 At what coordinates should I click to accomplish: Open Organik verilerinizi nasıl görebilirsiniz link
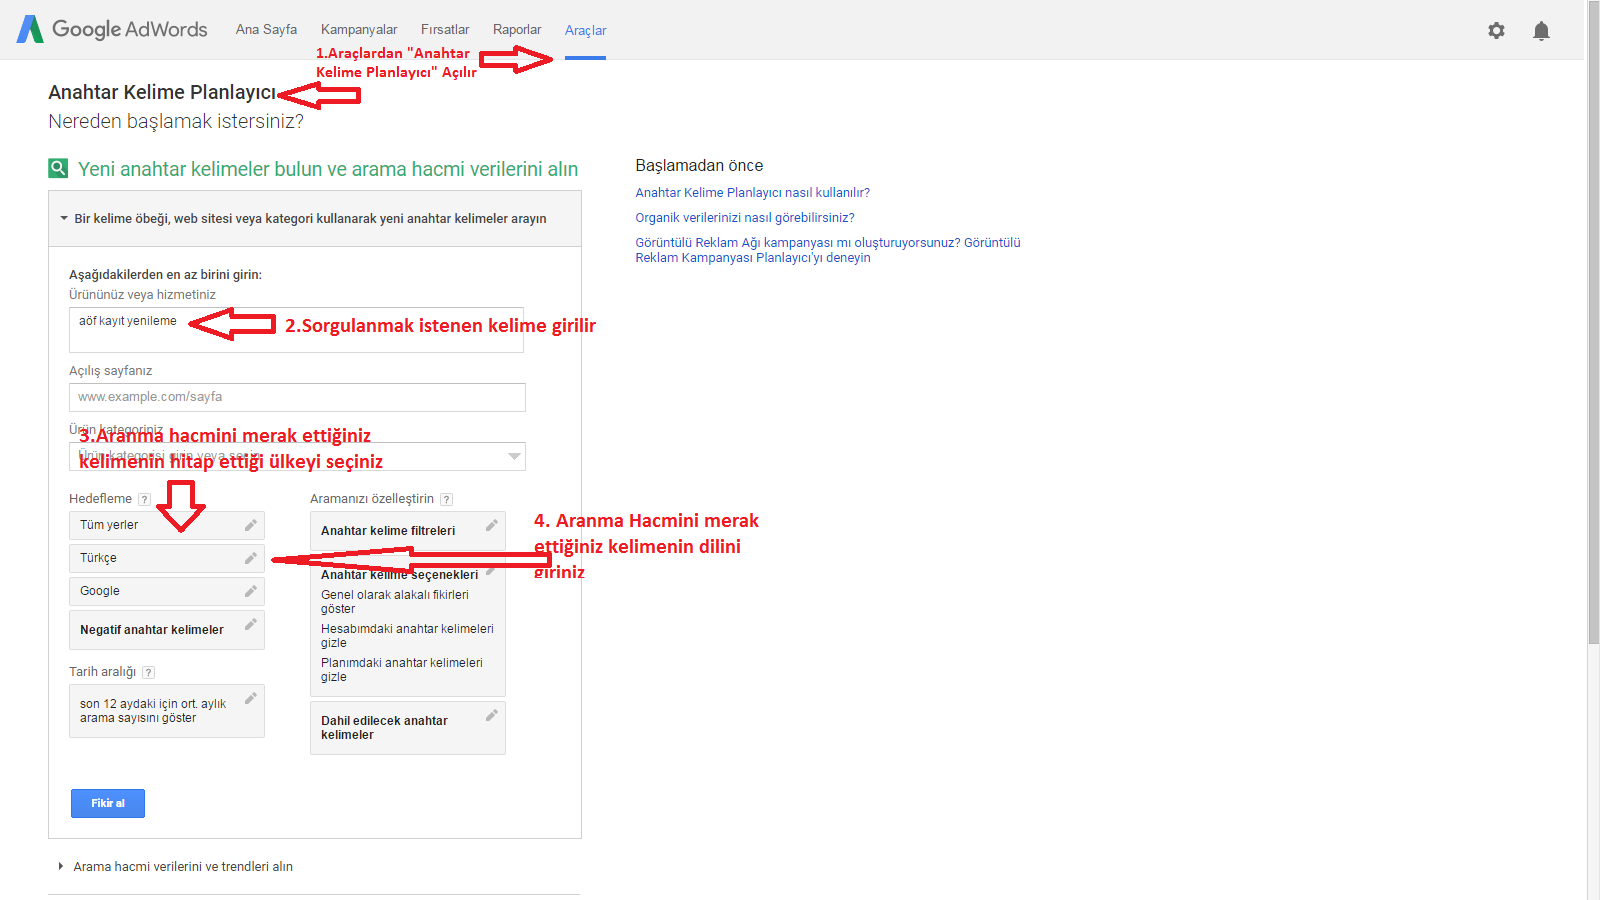[745, 217]
